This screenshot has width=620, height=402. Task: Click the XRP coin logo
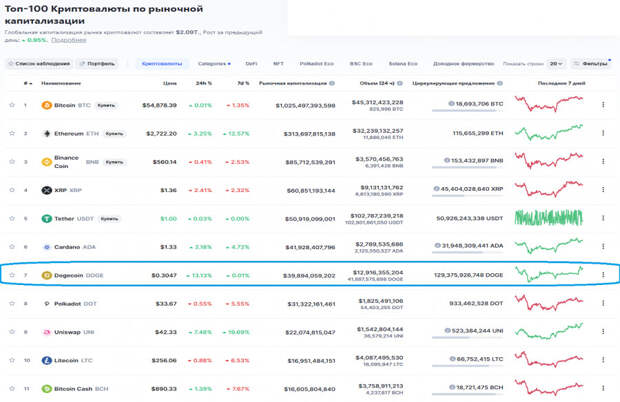47,190
